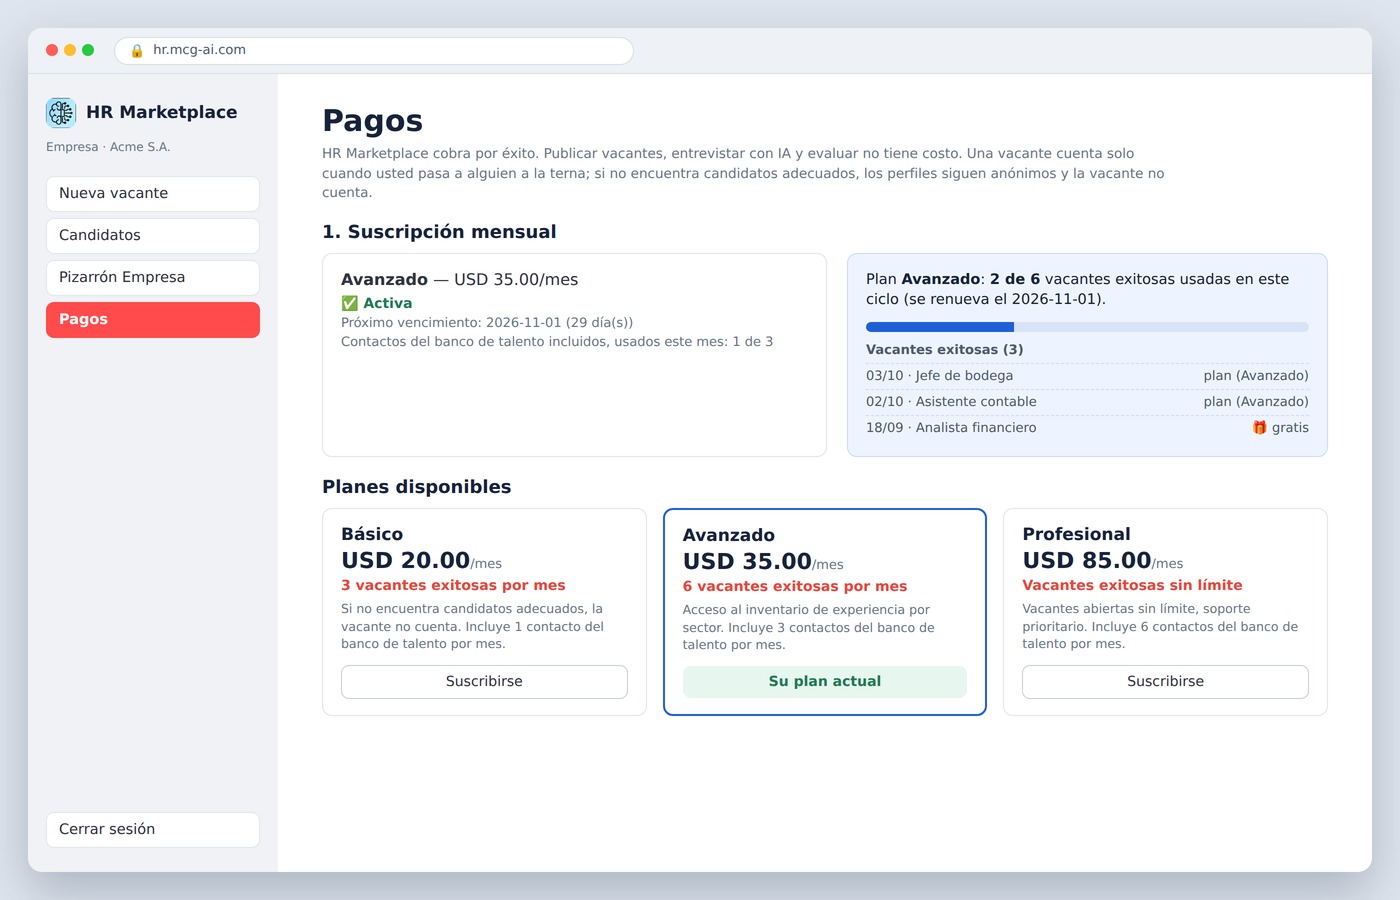Click the HR Marketplace title text
This screenshot has height=900, width=1400.
click(x=162, y=113)
